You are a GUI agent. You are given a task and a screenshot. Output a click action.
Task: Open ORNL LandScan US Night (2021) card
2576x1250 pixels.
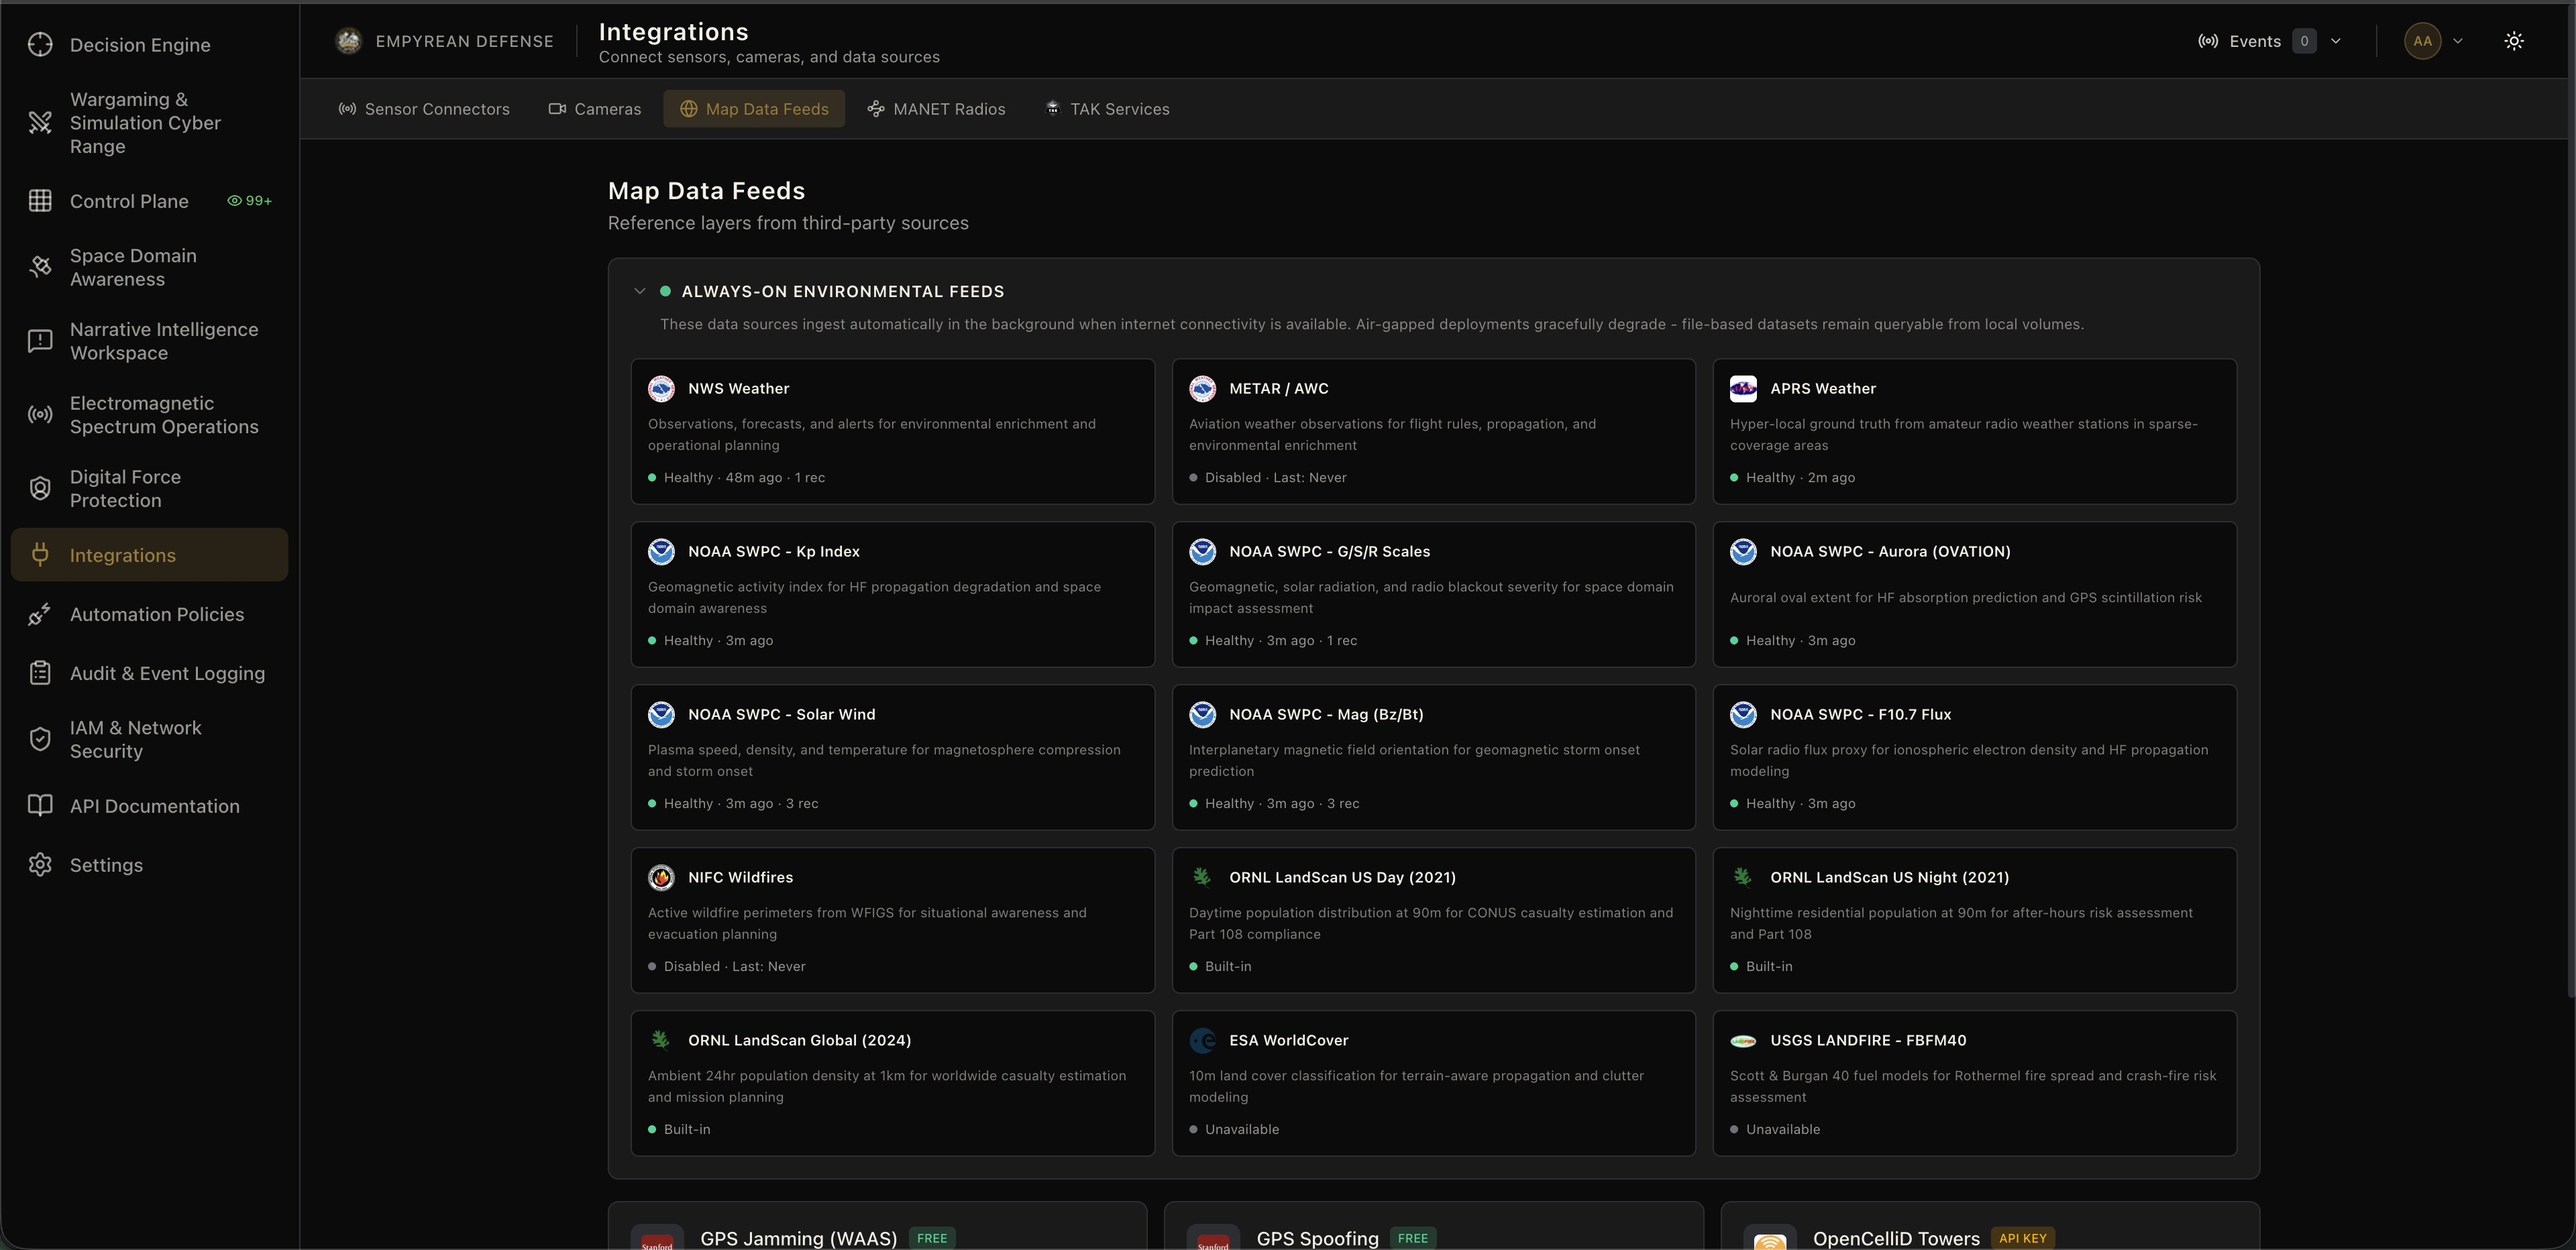(1975, 920)
